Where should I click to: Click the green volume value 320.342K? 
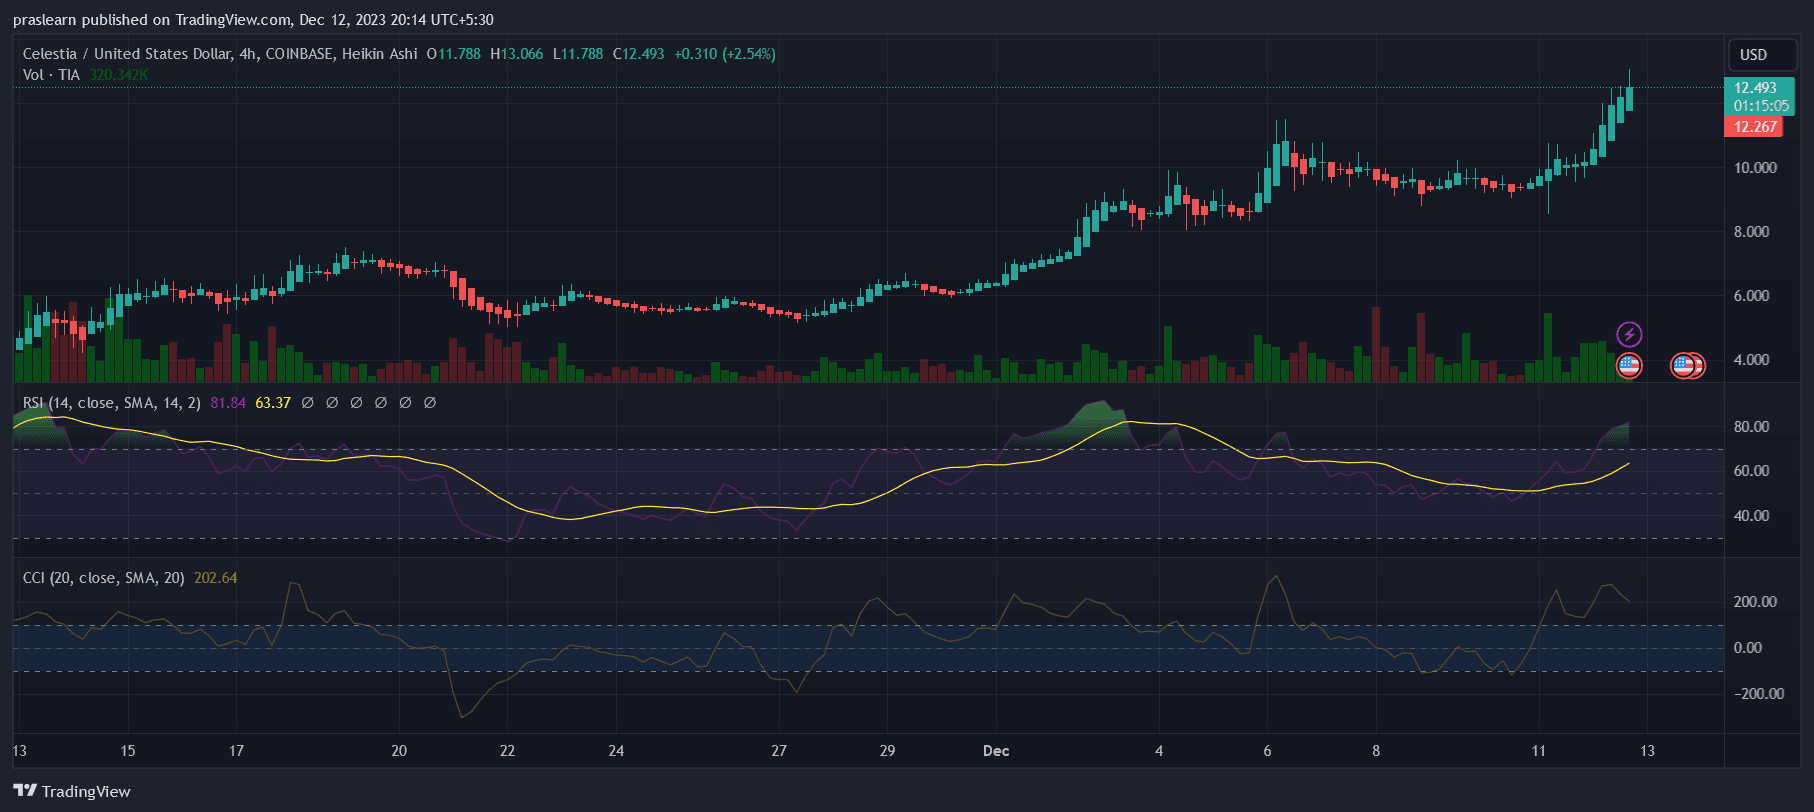tap(118, 75)
